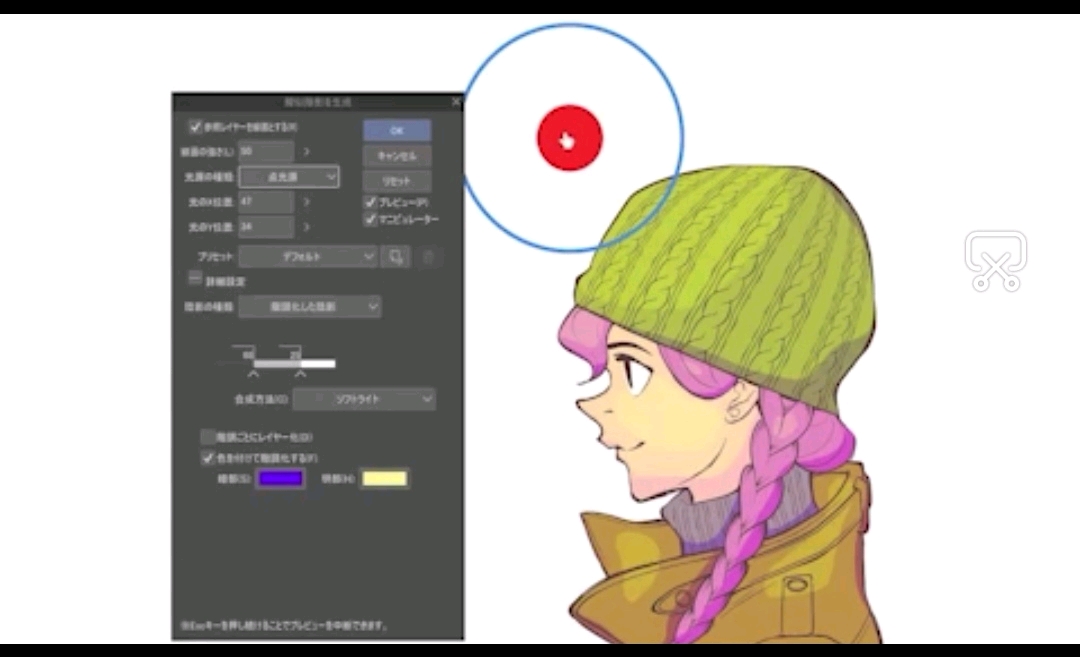Toggle the プレビュー preview checkbox
The height and width of the screenshot is (657, 1080).
370,202
